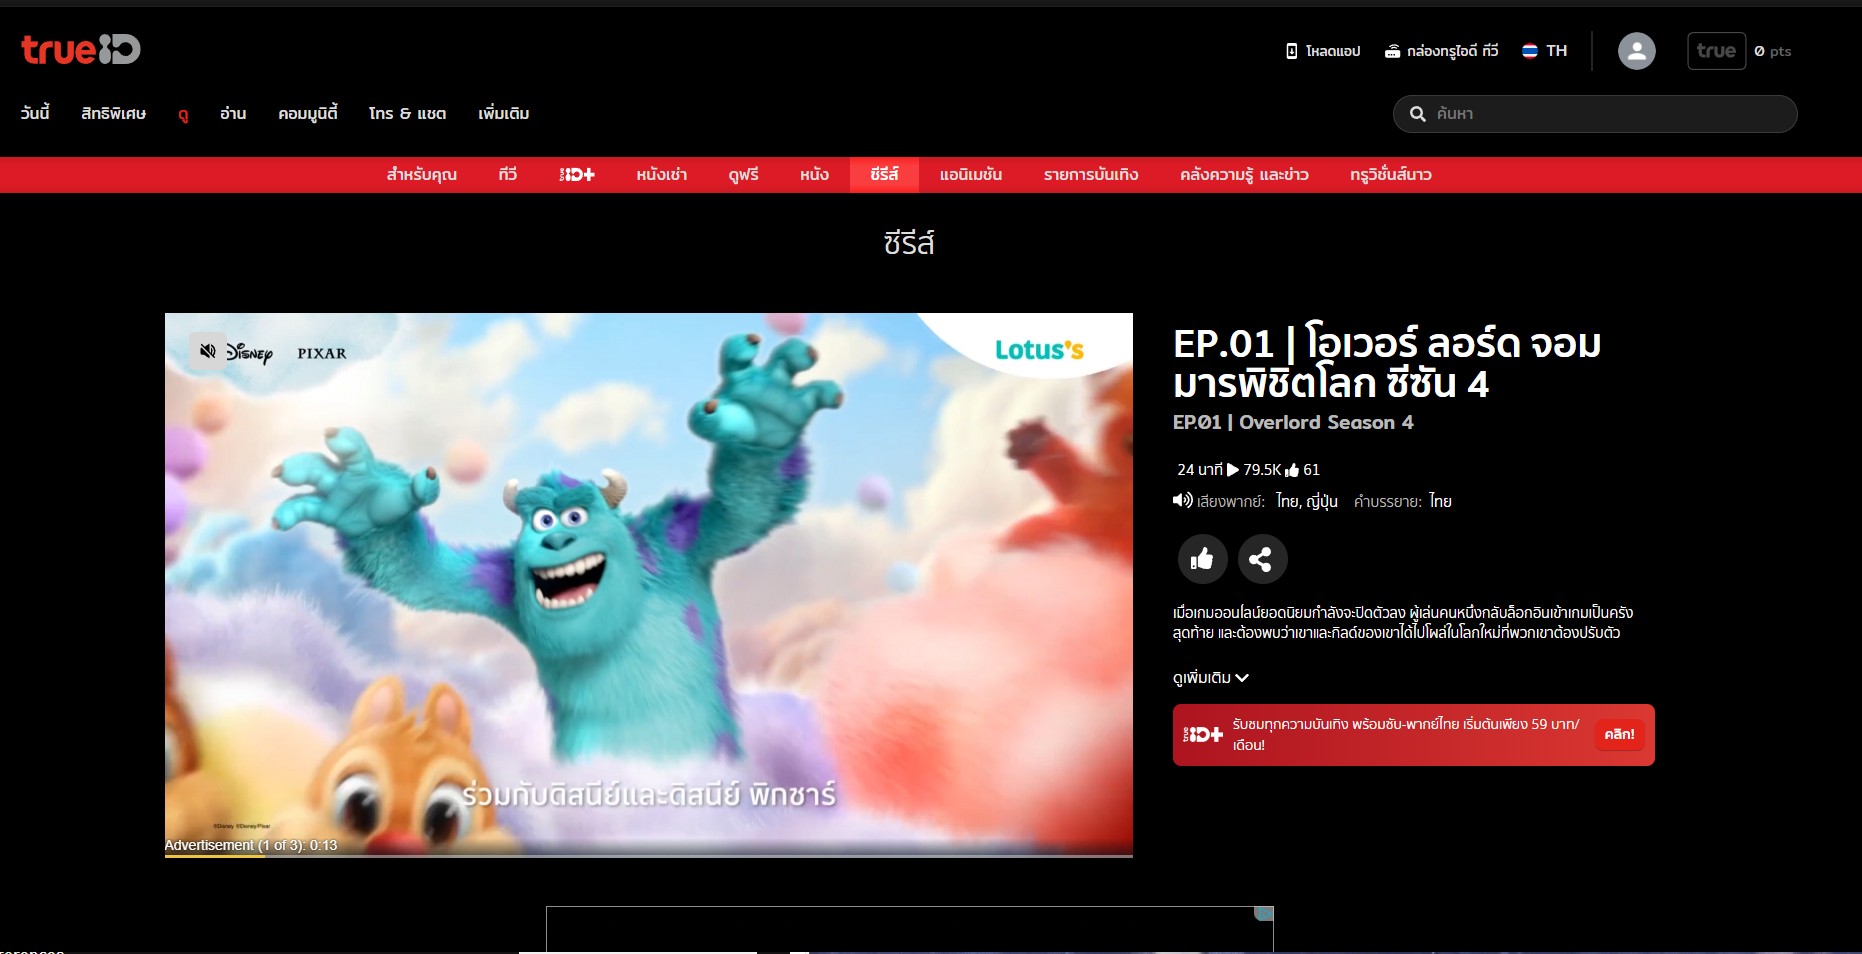Click the search magnifier icon
The height and width of the screenshot is (954, 1862).
click(x=1418, y=114)
